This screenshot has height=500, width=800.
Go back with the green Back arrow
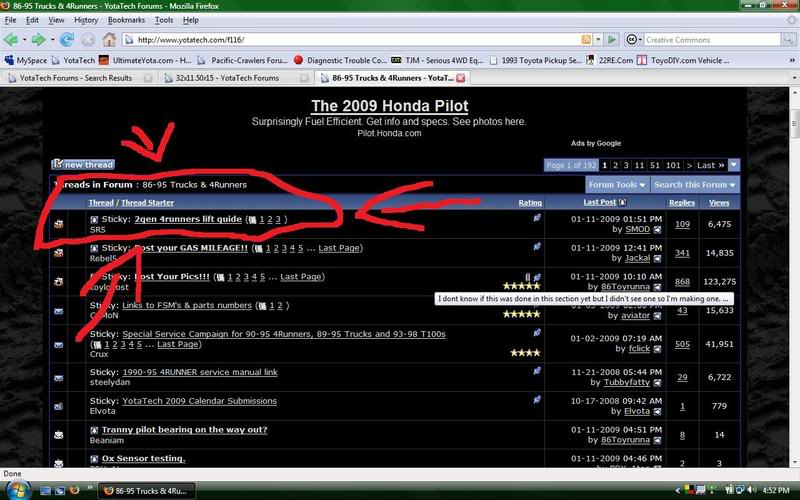[10, 39]
